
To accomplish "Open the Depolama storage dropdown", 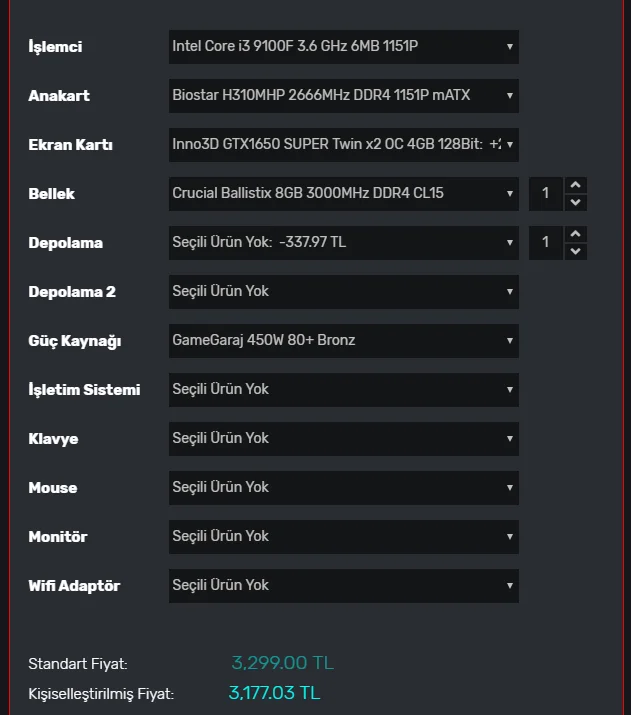I will 343,242.
